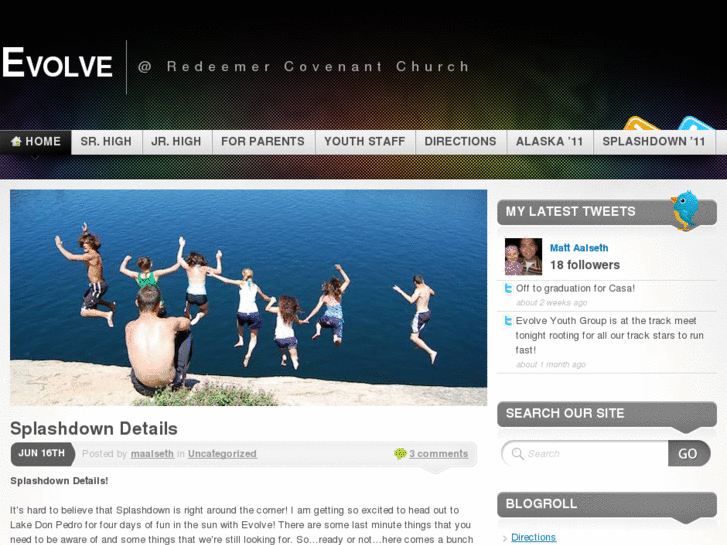Click the Search Our Site heading
Image resolution: width=727 pixels, height=545 pixels.
[565, 413]
